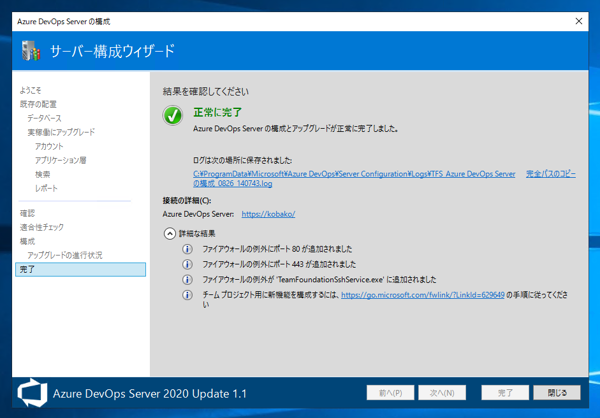
Task: Click the green success checkmark icon
Action: pos(173,115)
